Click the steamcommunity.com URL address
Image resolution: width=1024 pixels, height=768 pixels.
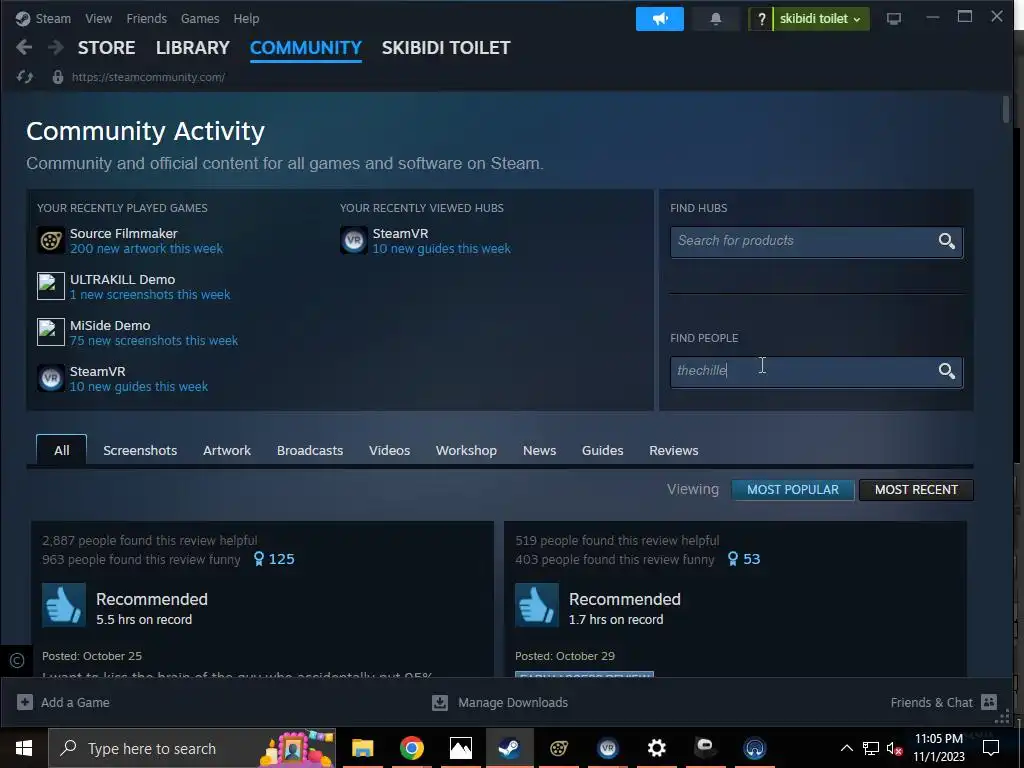[148, 77]
